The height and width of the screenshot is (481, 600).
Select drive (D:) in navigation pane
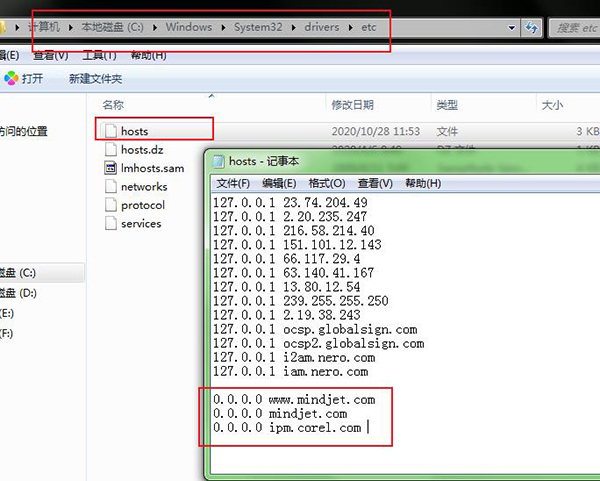18,293
